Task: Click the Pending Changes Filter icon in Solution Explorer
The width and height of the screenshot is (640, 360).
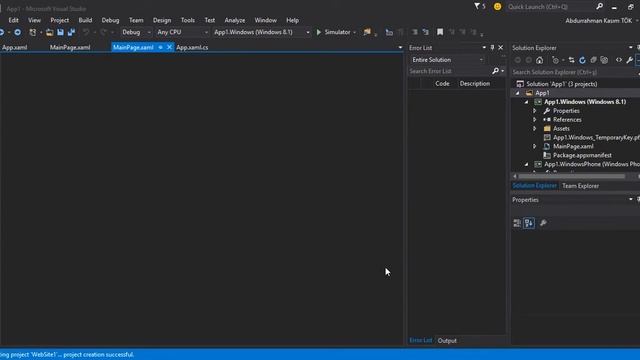Action: (555, 60)
